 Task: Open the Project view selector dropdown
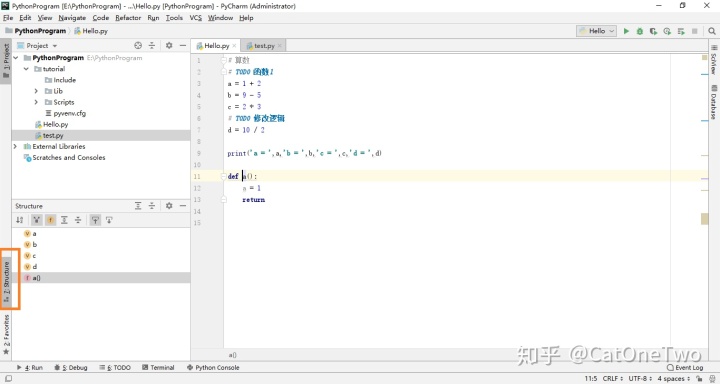(x=37, y=45)
